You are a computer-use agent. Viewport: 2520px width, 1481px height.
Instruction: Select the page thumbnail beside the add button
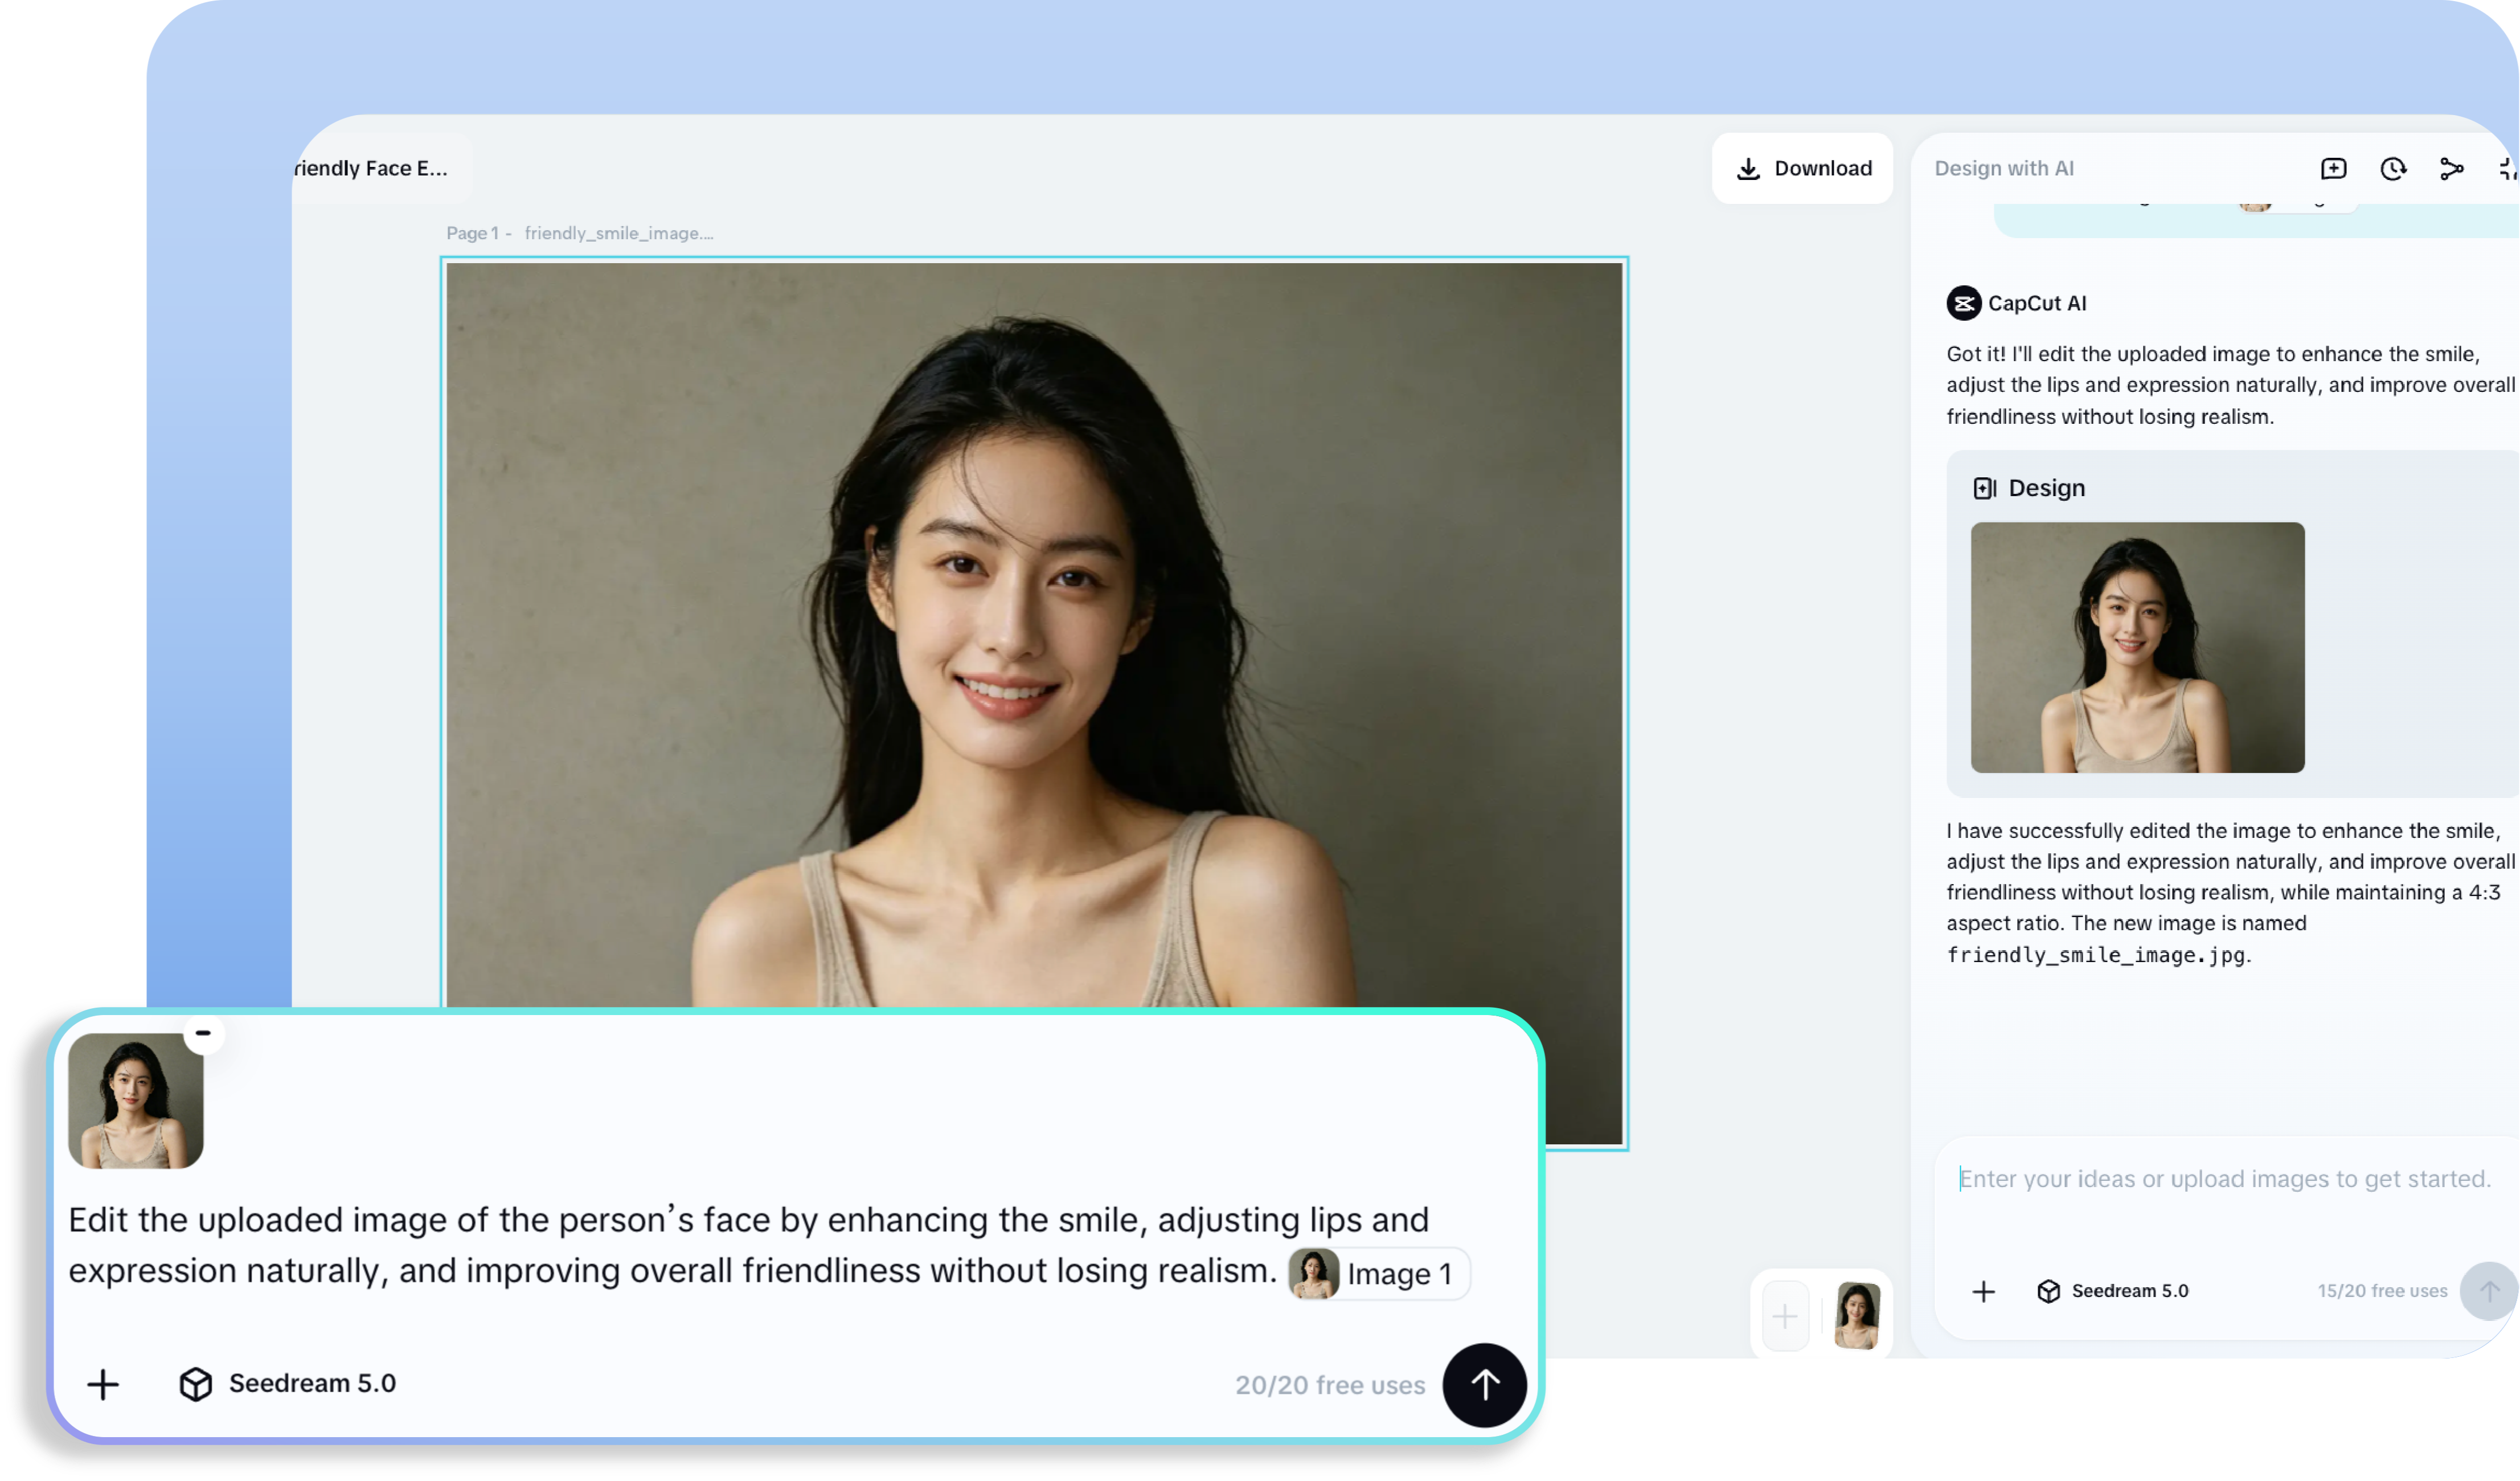[1857, 1316]
